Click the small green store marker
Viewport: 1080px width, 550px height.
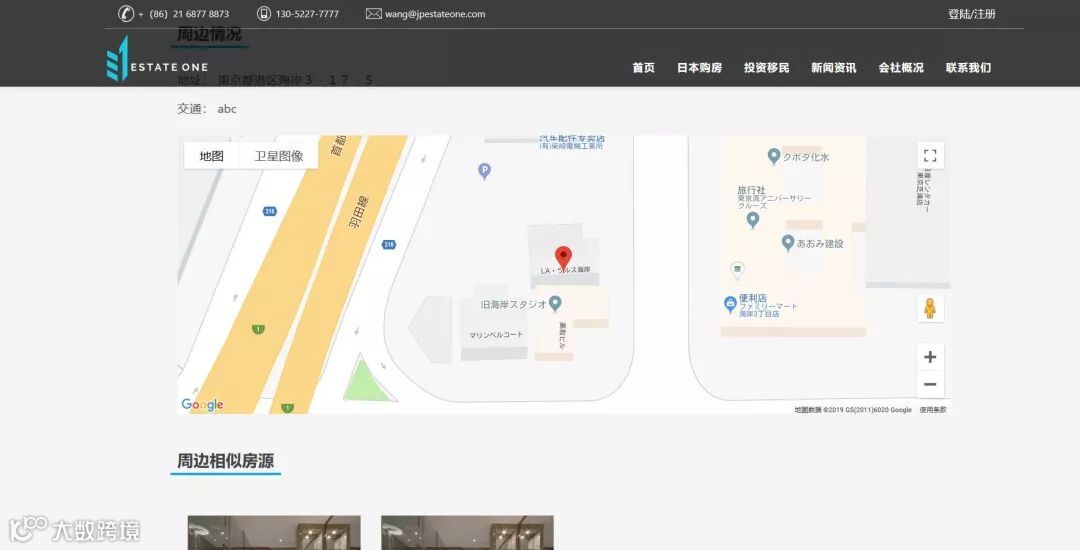(737, 269)
